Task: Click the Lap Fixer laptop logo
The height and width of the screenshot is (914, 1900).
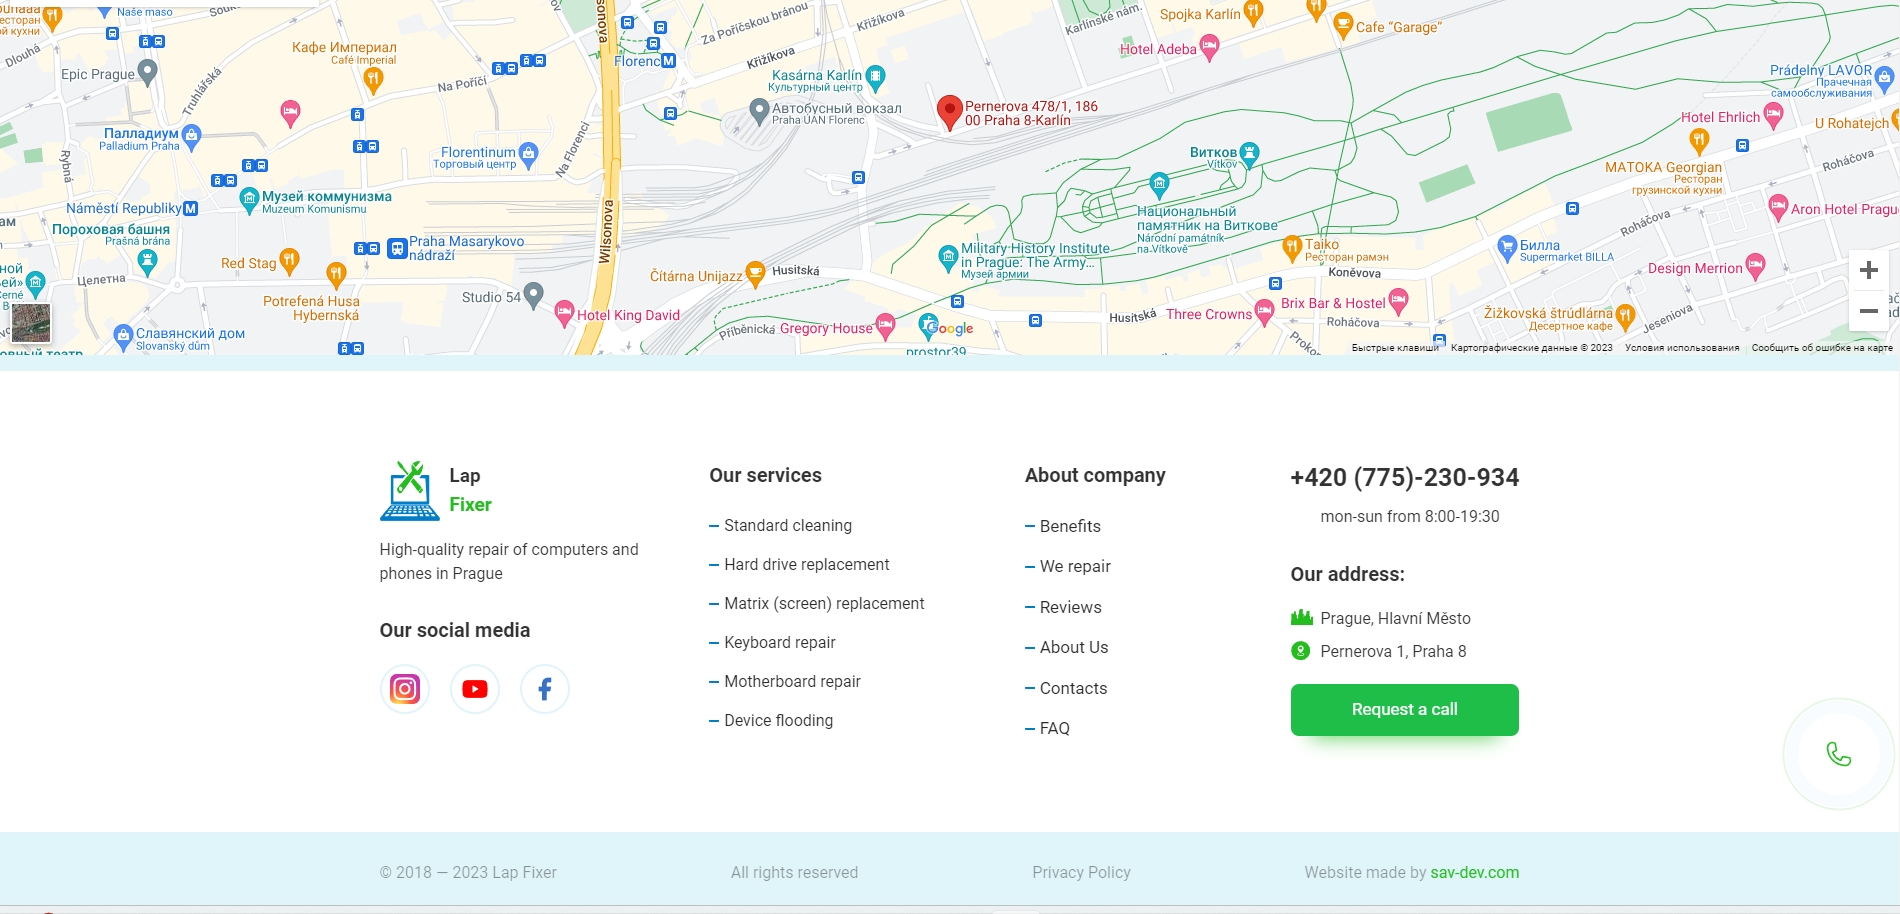Action: click(x=410, y=491)
